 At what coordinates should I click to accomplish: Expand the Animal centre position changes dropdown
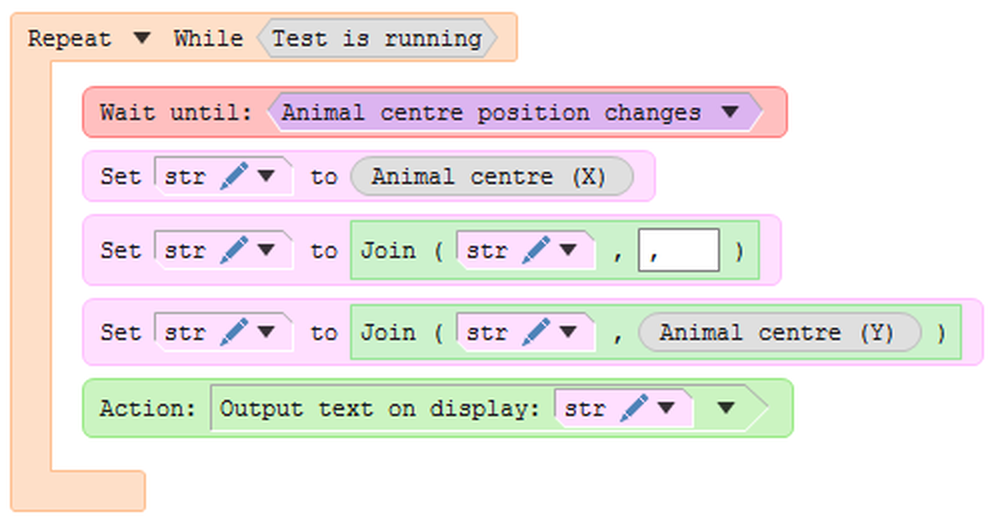tap(729, 112)
